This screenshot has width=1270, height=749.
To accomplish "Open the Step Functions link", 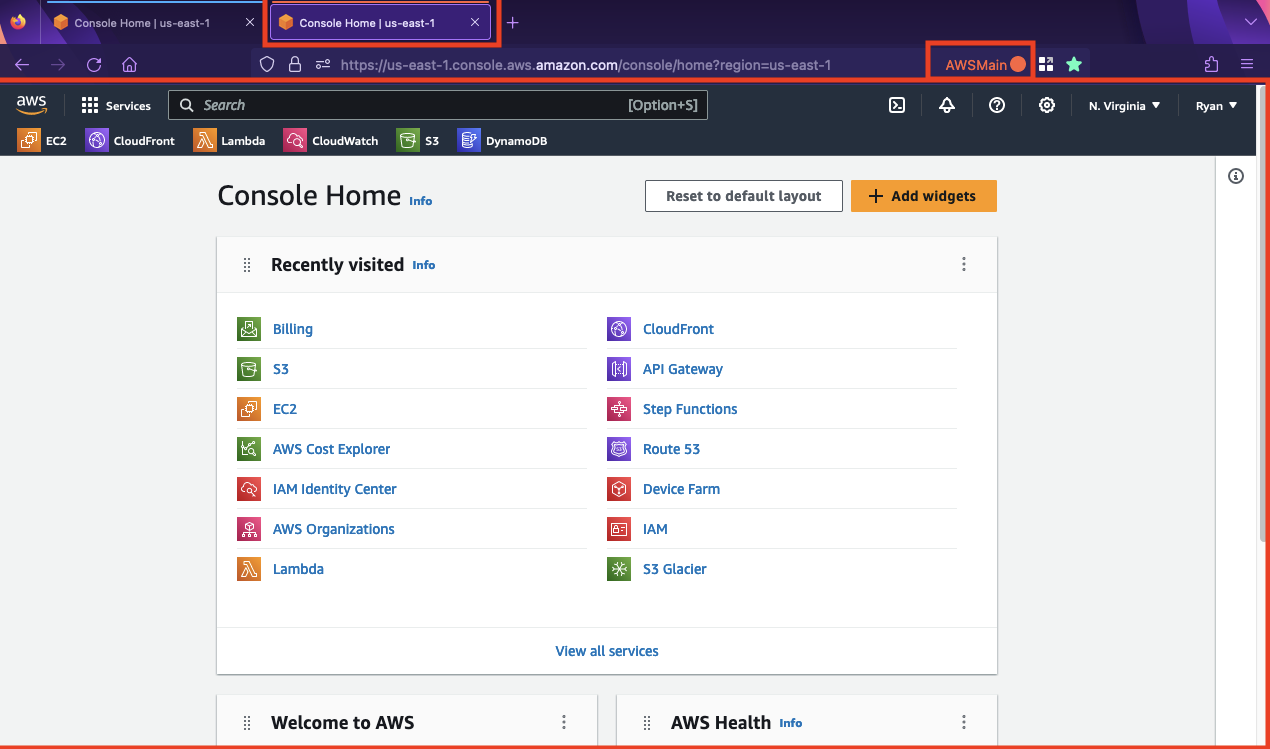I will pyautogui.click(x=690, y=409).
